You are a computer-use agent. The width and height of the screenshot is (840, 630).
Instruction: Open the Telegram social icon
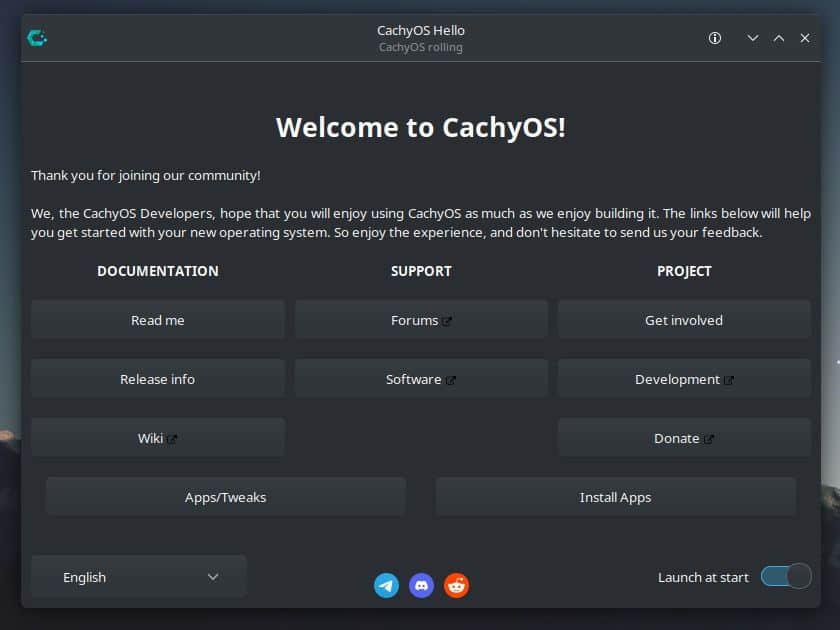[x=386, y=586]
